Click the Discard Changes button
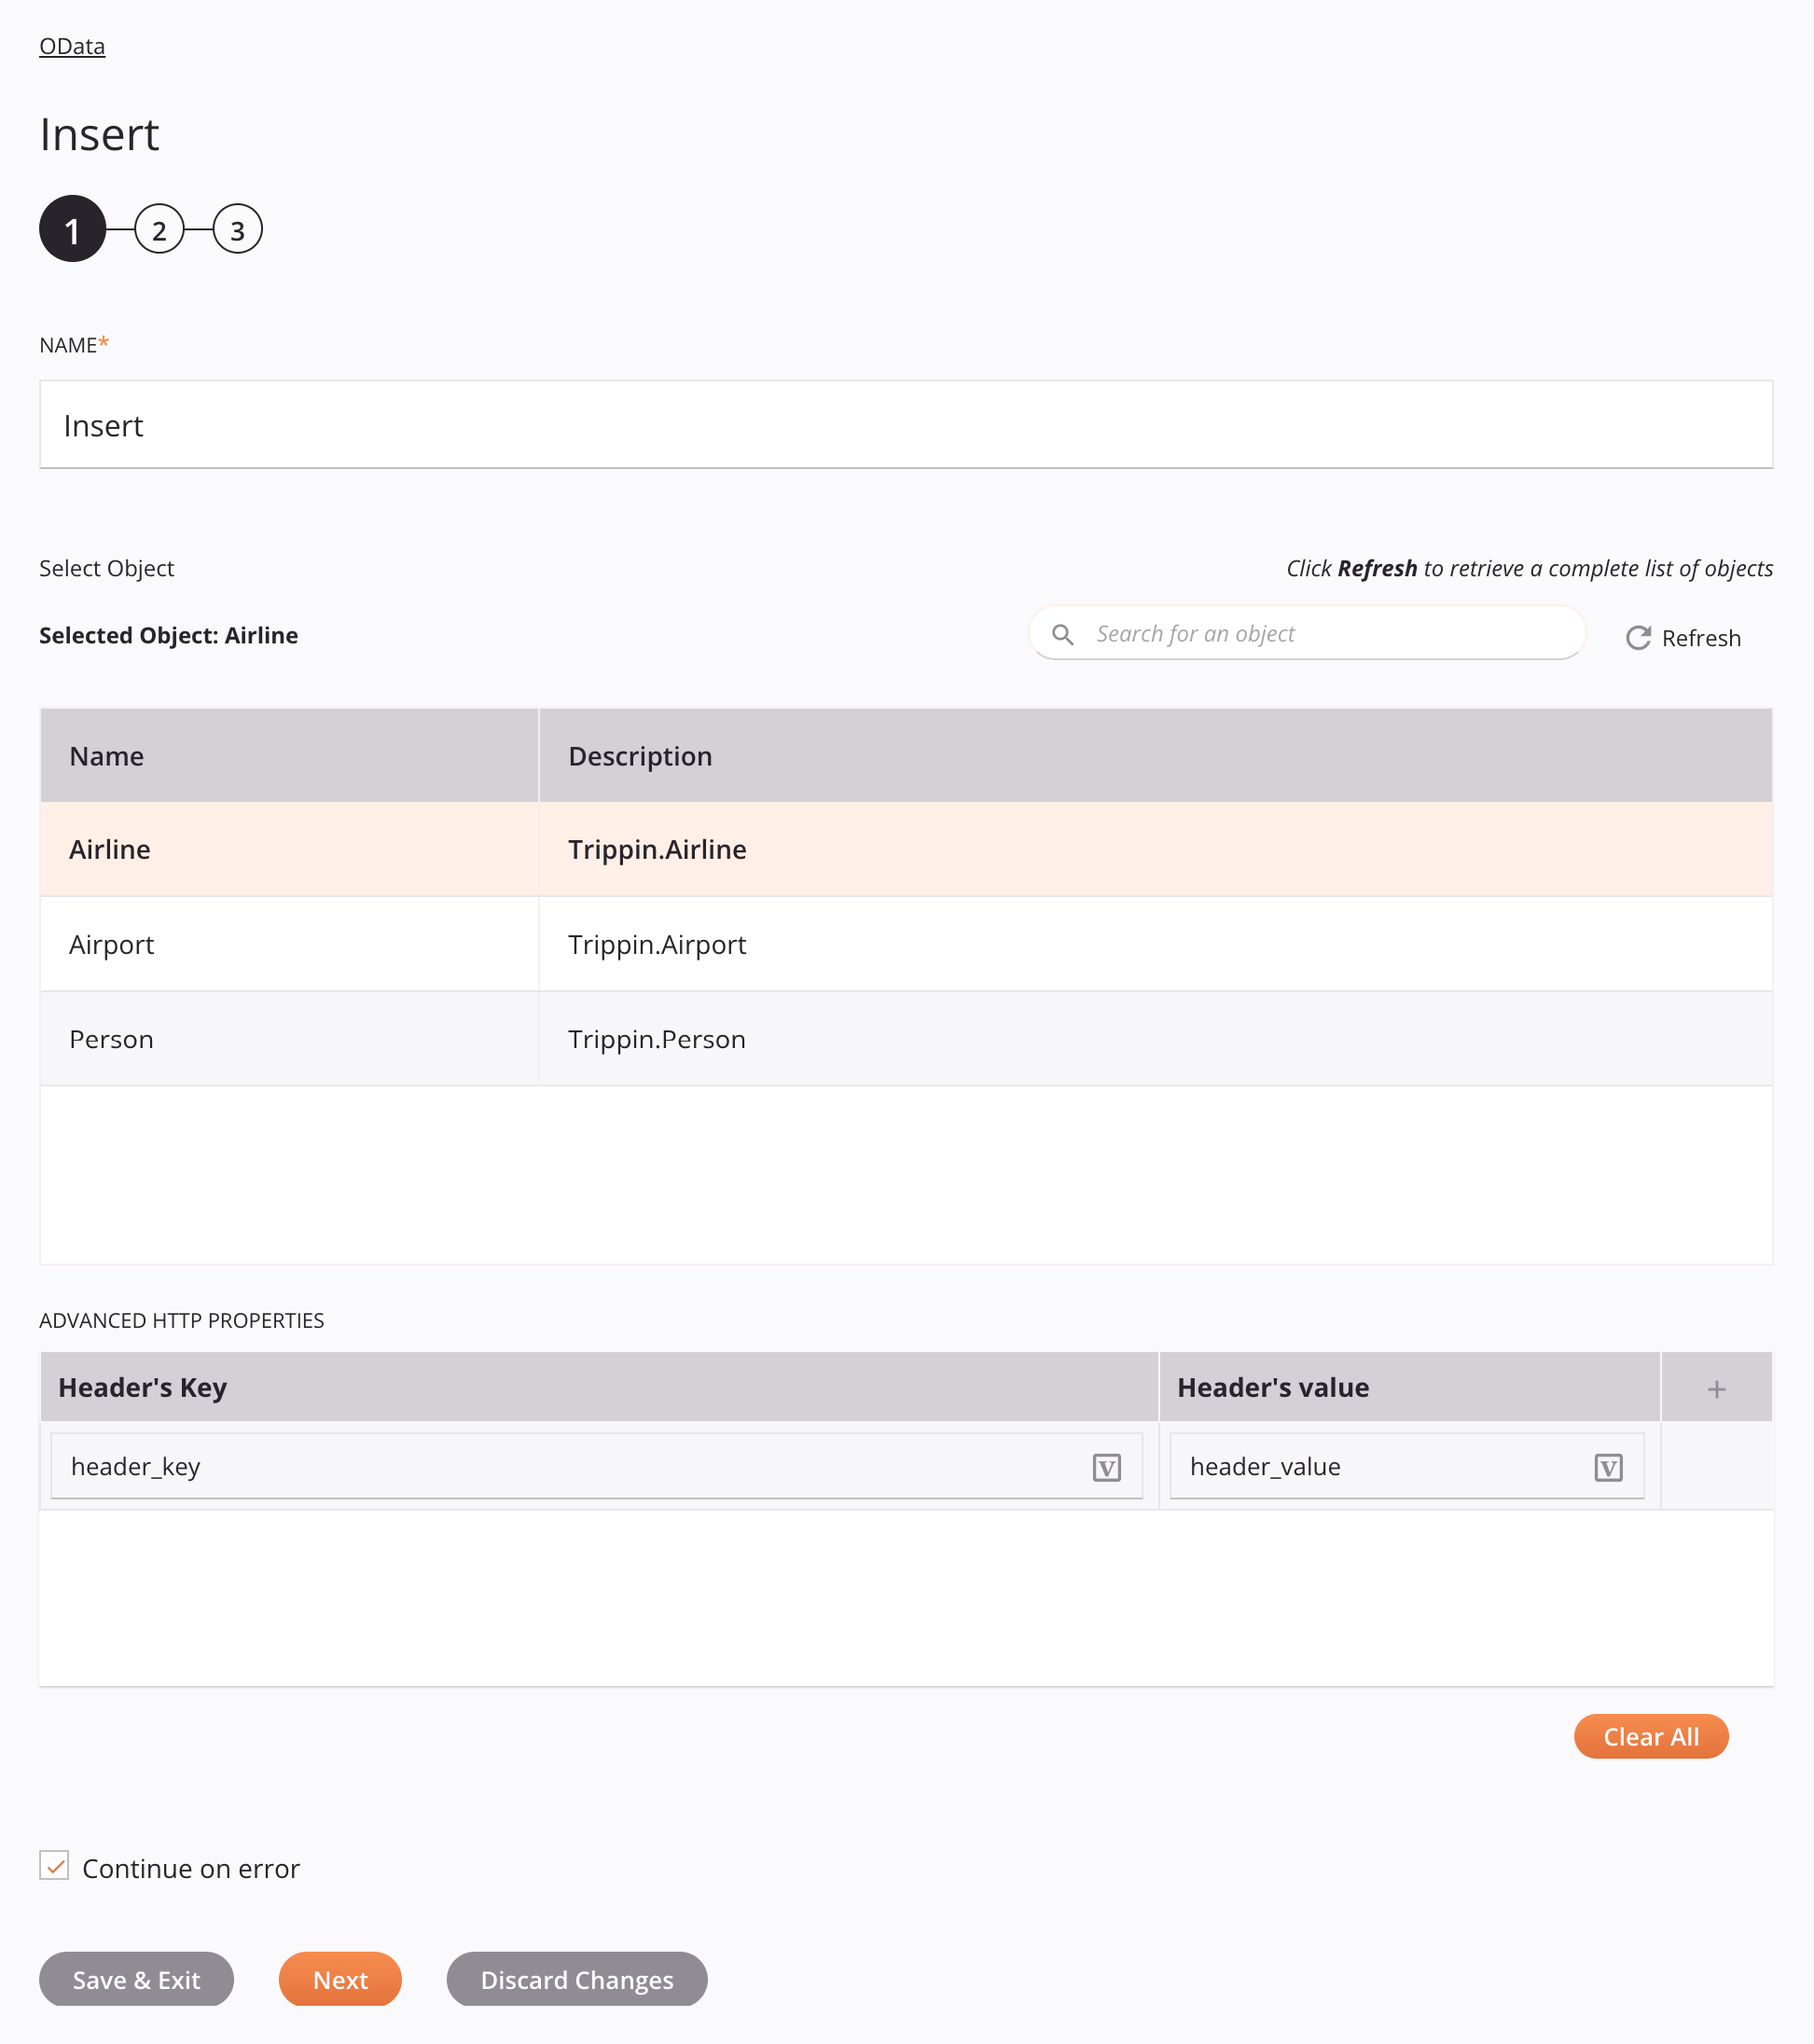 (x=578, y=1980)
